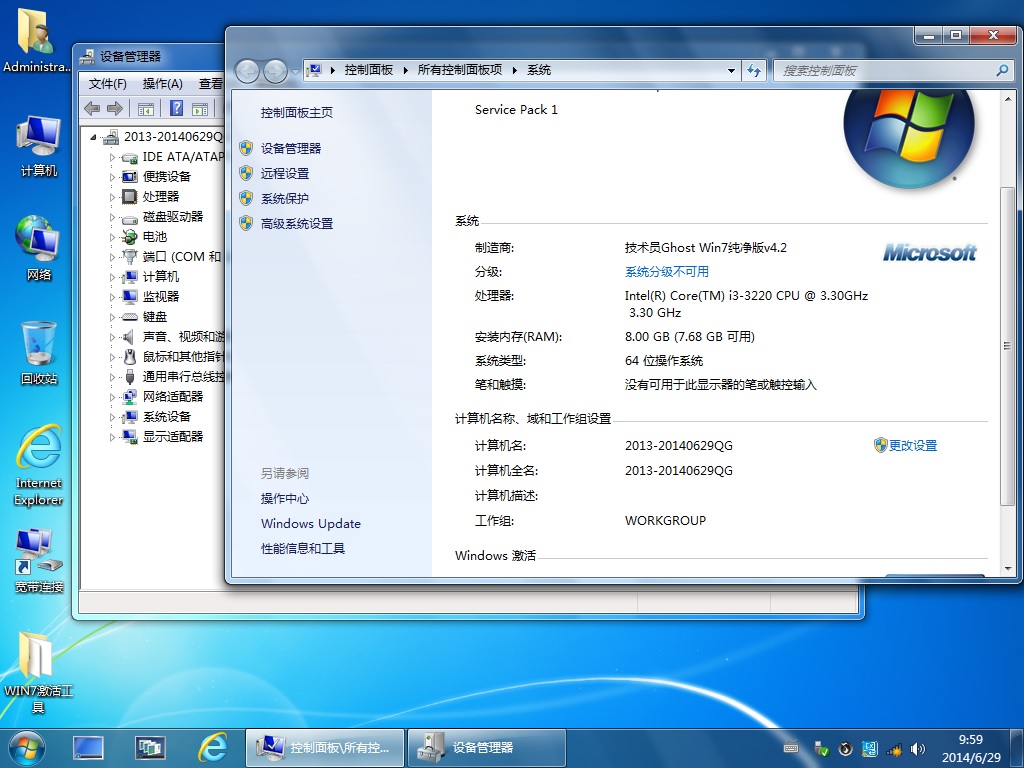The width and height of the screenshot is (1024, 768).
Task: Expand the 网络适配器 node
Action: pyautogui.click(x=112, y=397)
